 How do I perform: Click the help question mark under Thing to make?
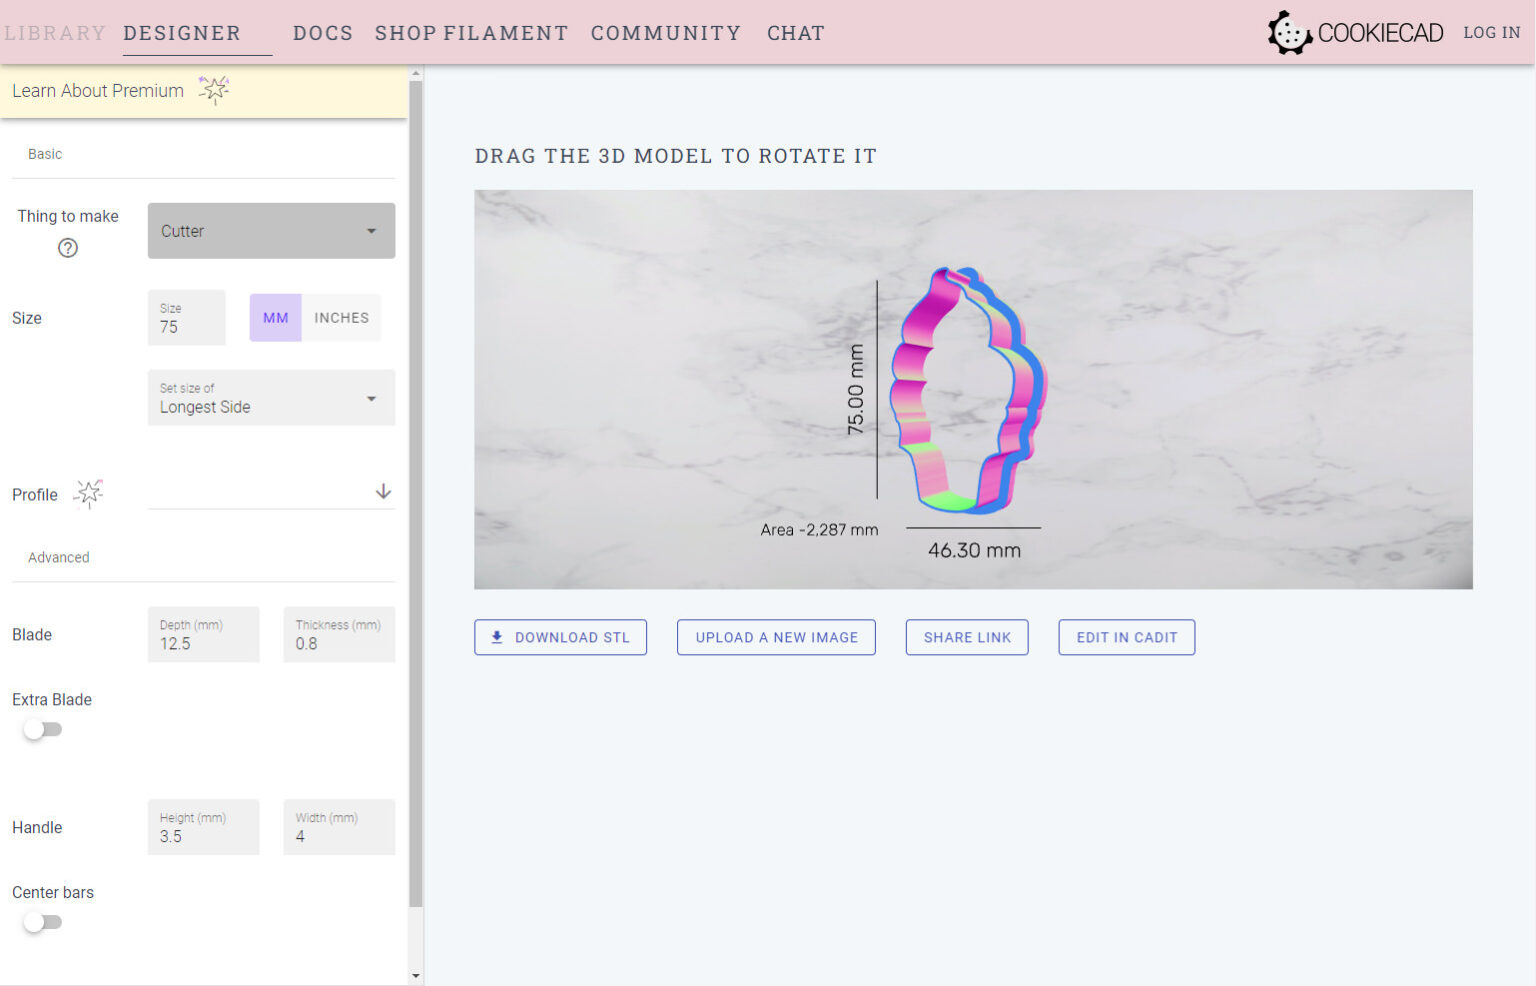point(68,248)
